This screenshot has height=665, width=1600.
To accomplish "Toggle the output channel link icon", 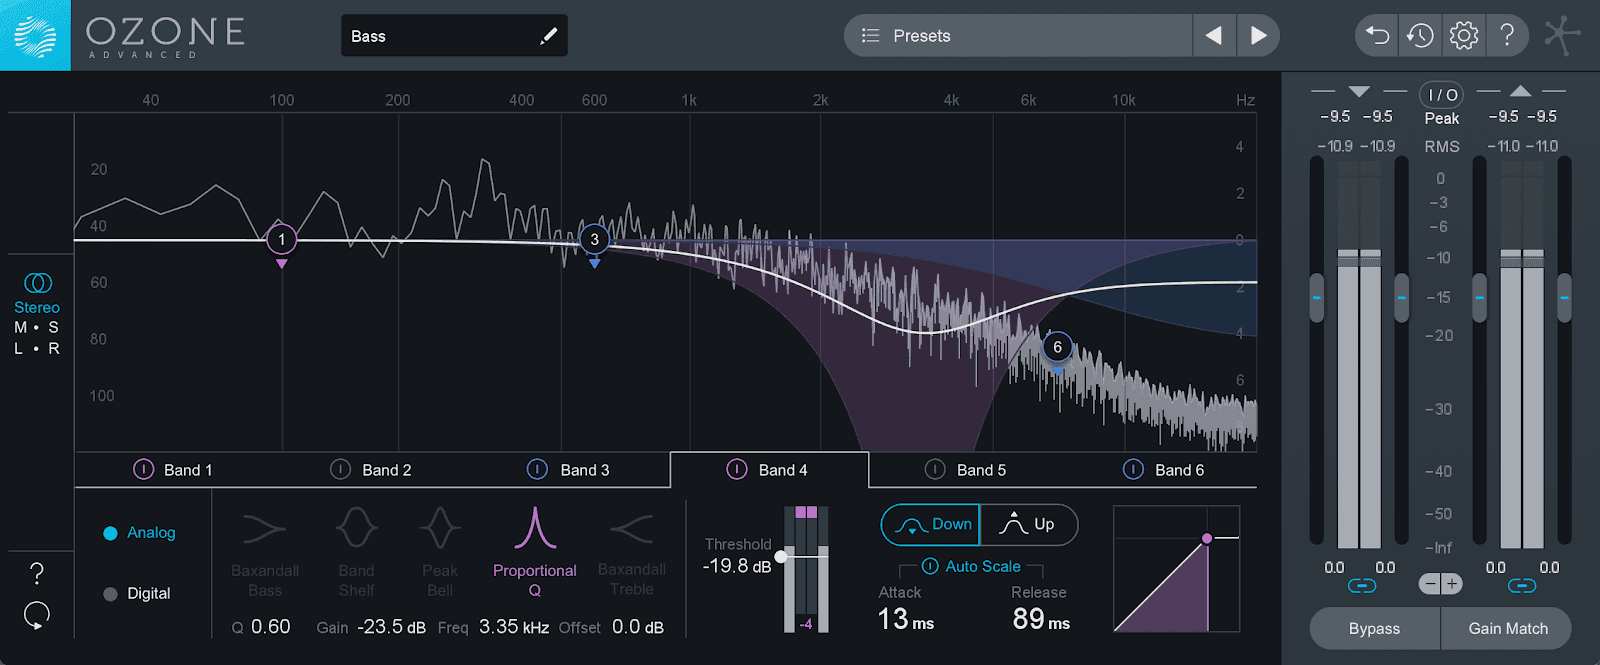I will 1522,586.
